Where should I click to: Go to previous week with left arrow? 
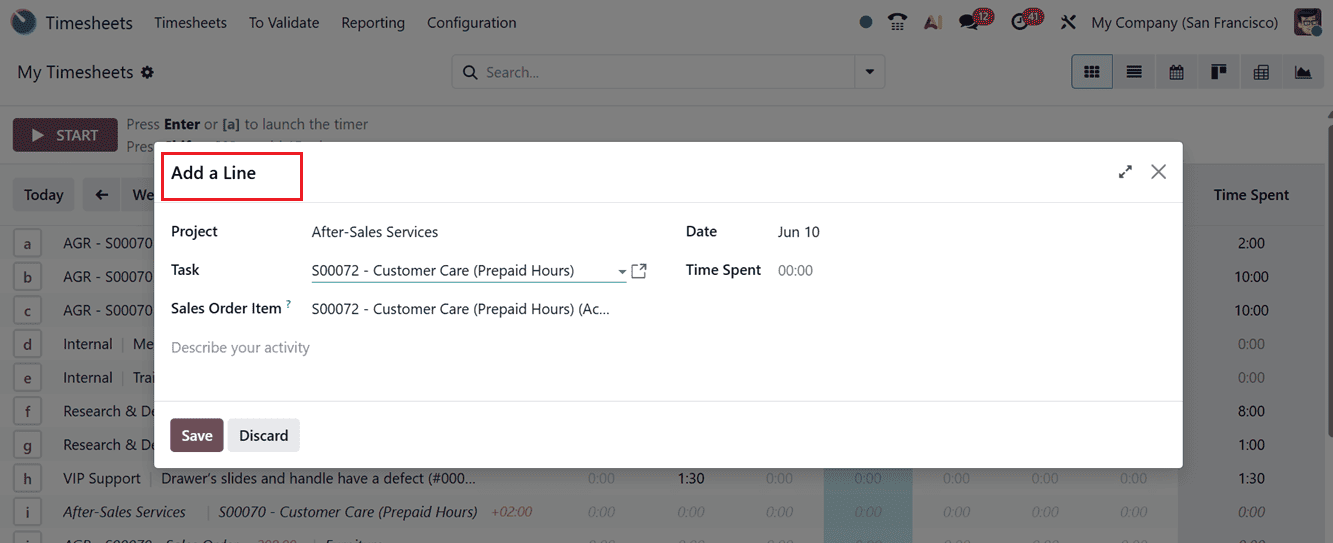click(x=101, y=195)
